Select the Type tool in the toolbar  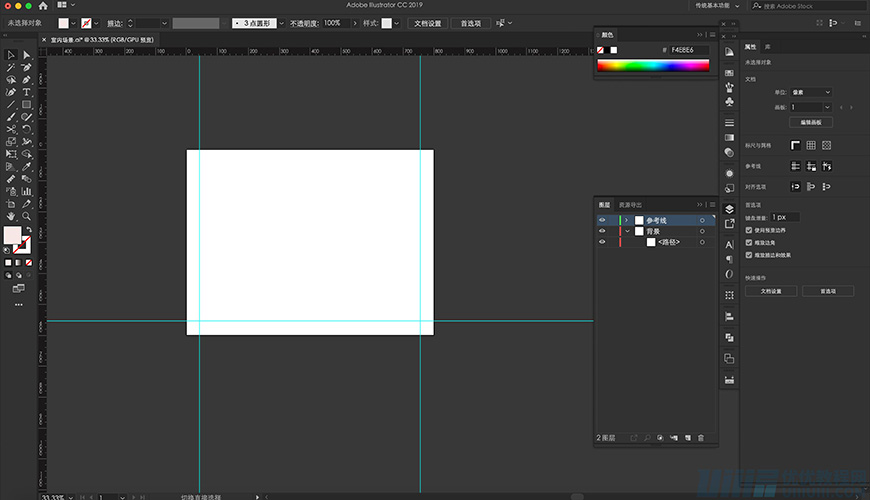coord(27,92)
